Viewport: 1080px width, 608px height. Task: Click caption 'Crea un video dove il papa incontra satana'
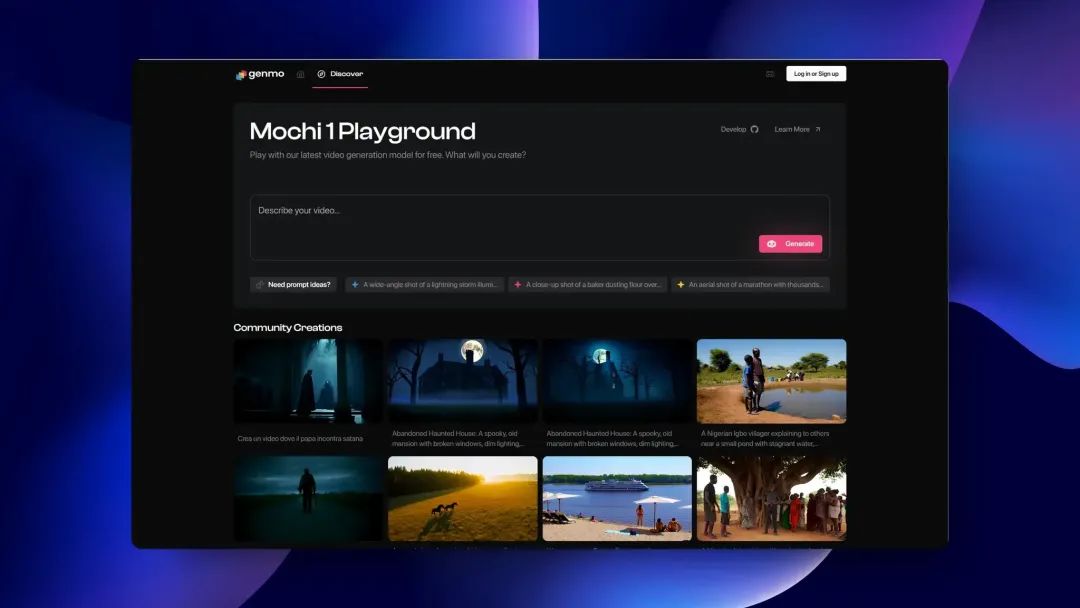coord(300,439)
